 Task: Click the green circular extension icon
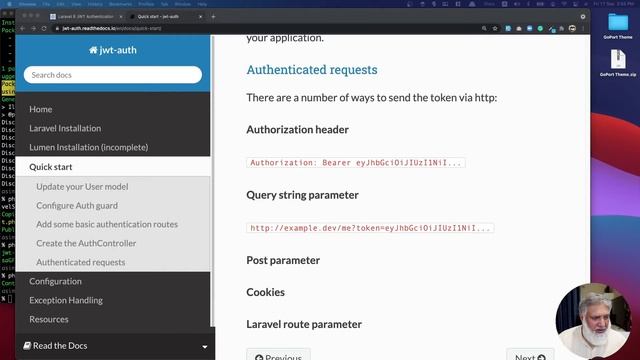click(x=540, y=29)
